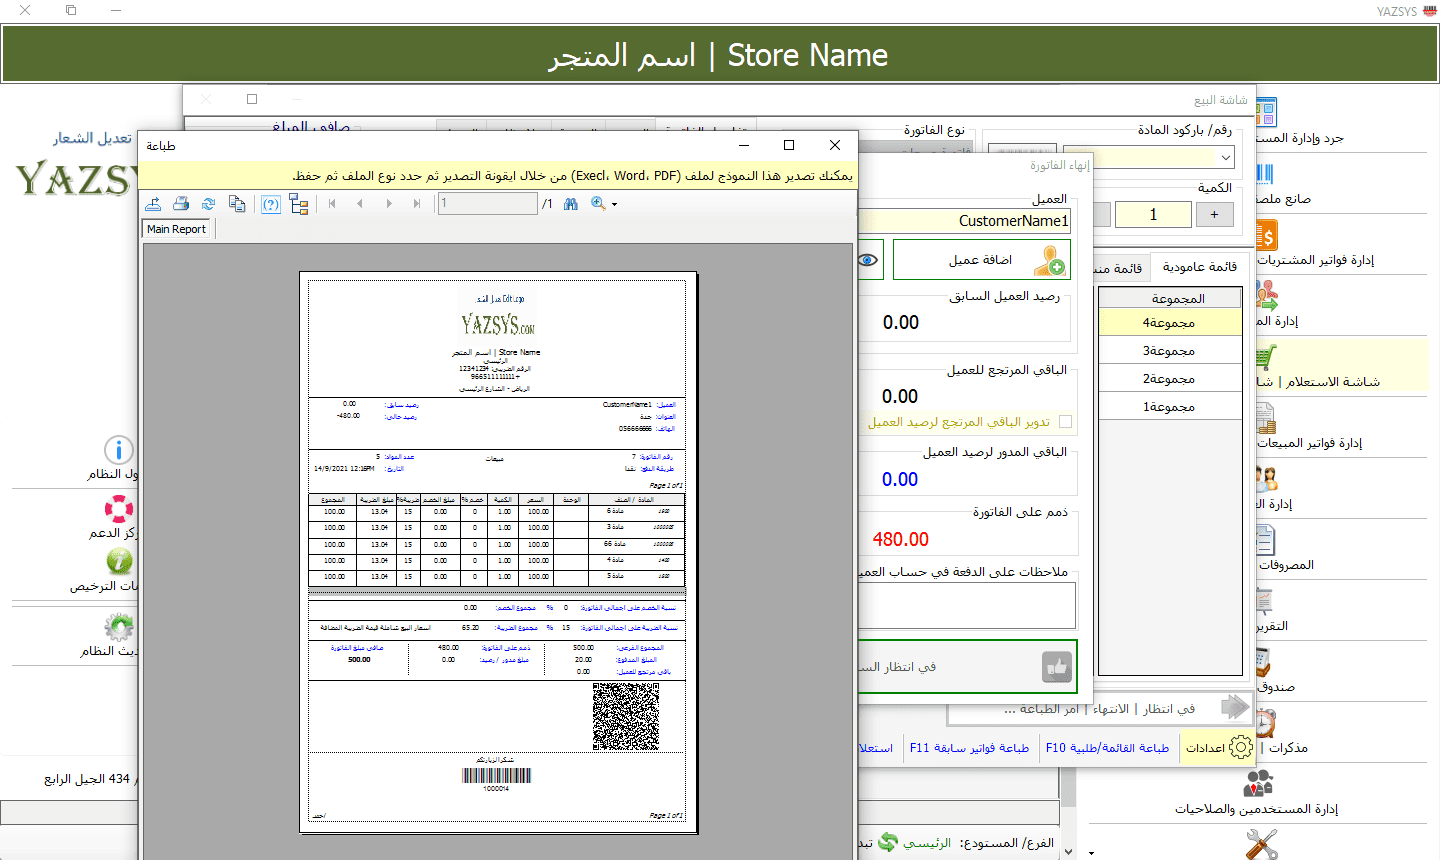Image resolution: width=1440 pixels, height=860 pixels.
Task: Select group مجموعة2 in the list
Action: [x=1170, y=379]
